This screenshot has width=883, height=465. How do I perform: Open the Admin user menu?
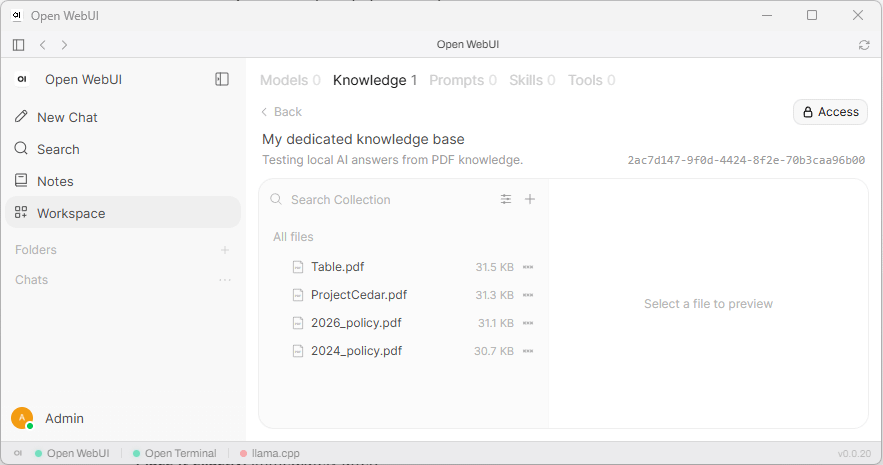click(64, 418)
